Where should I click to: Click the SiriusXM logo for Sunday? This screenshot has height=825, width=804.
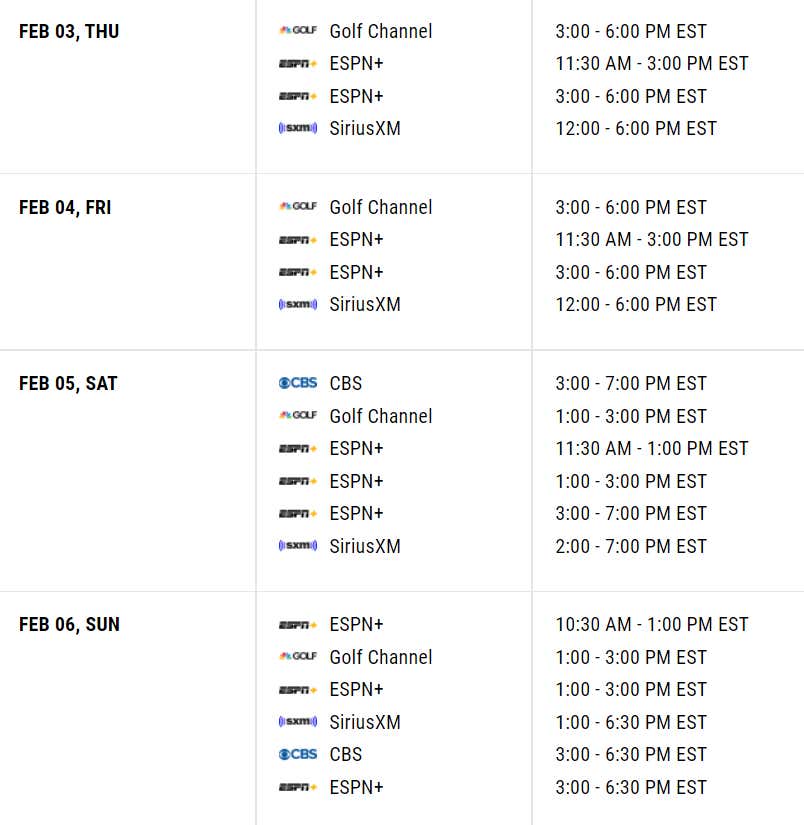pyautogui.click(x=297, y=722)
